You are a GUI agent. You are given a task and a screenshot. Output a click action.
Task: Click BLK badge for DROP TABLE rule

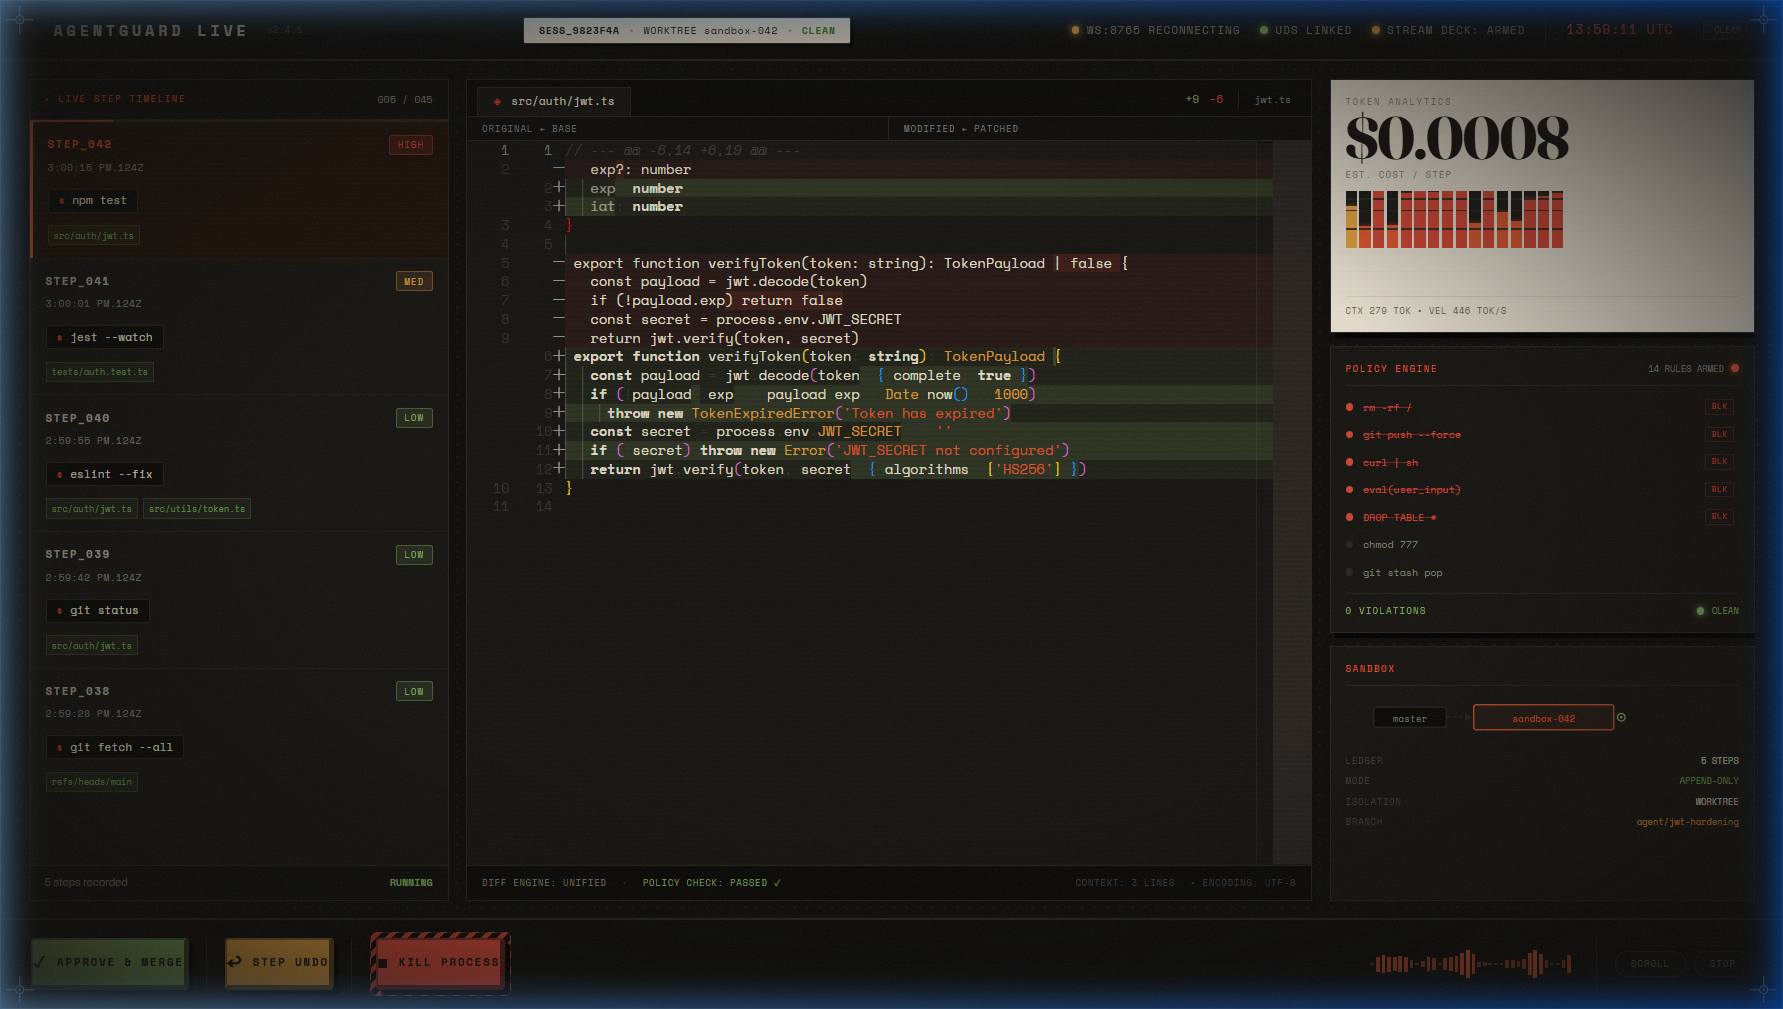pos(1719,517)
